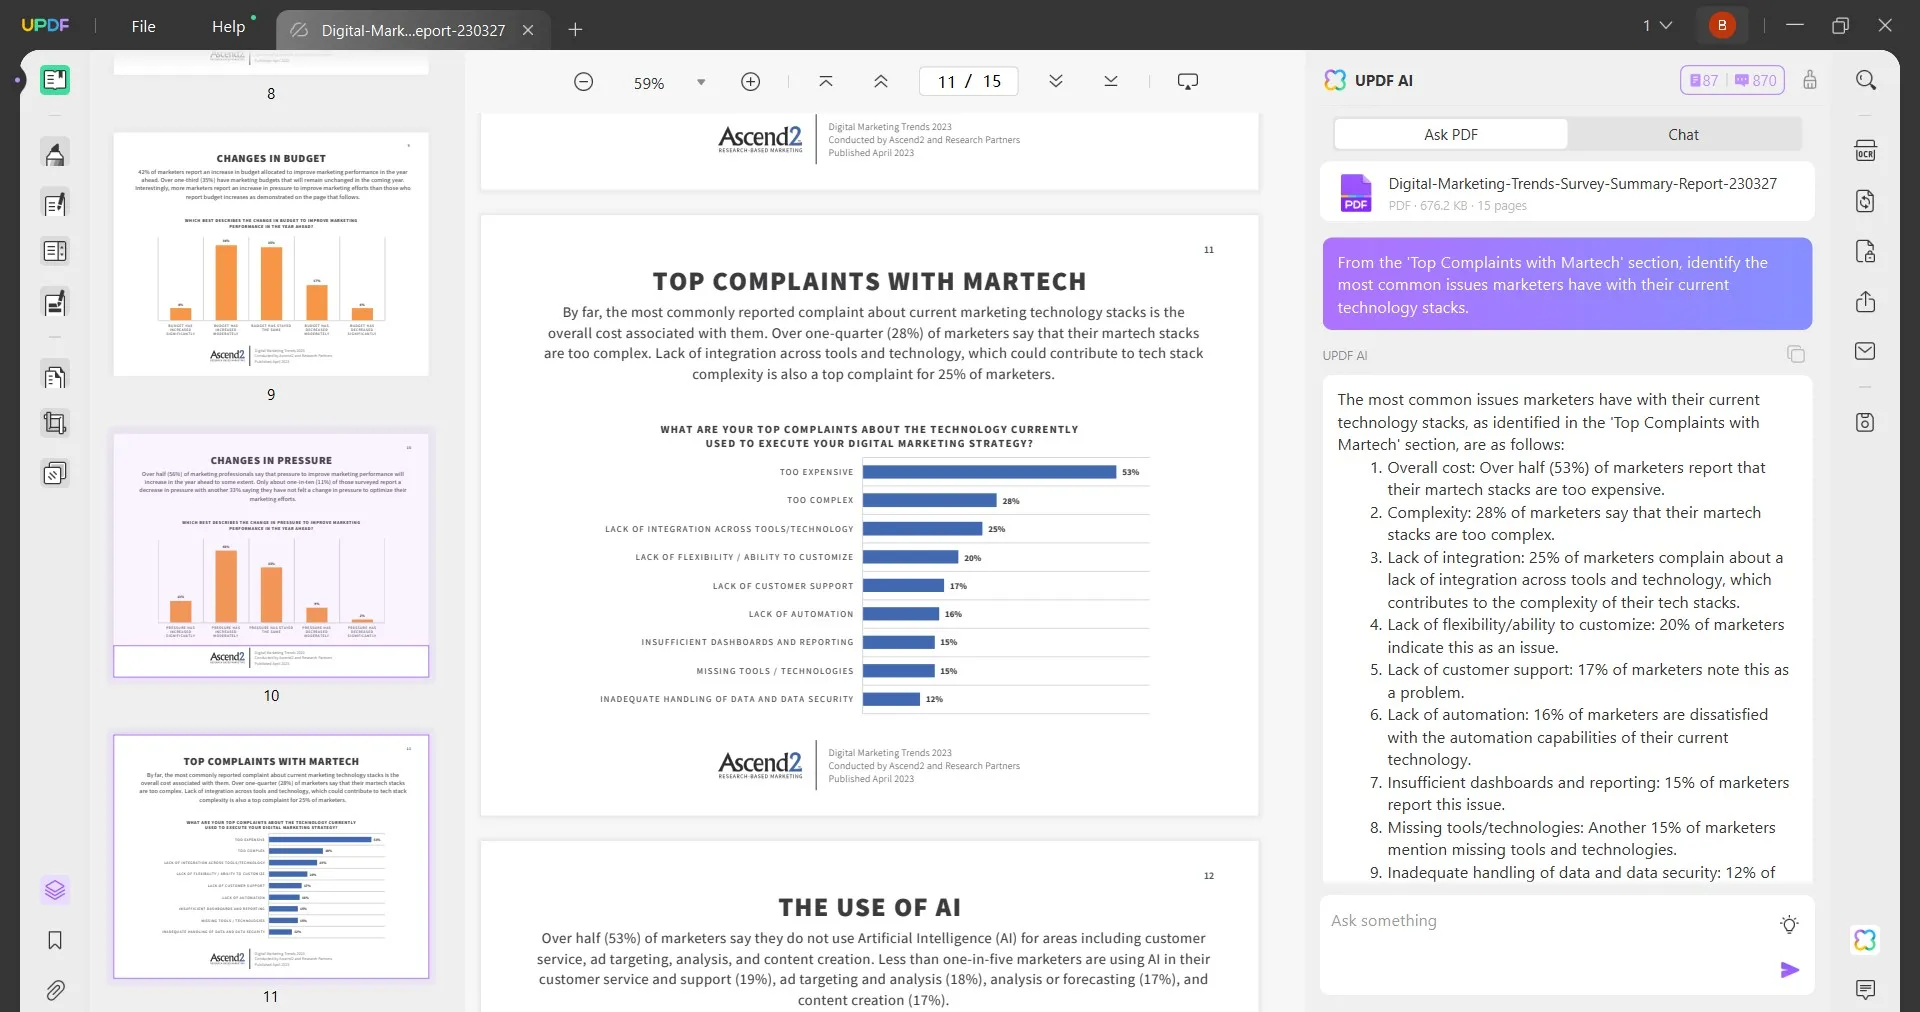Open the Digital-Marketing-Trends-Survey-Summary-Report file card
This screenshot has height=1012, width=1920.
pyautogui.click(x=1567, y=192)
